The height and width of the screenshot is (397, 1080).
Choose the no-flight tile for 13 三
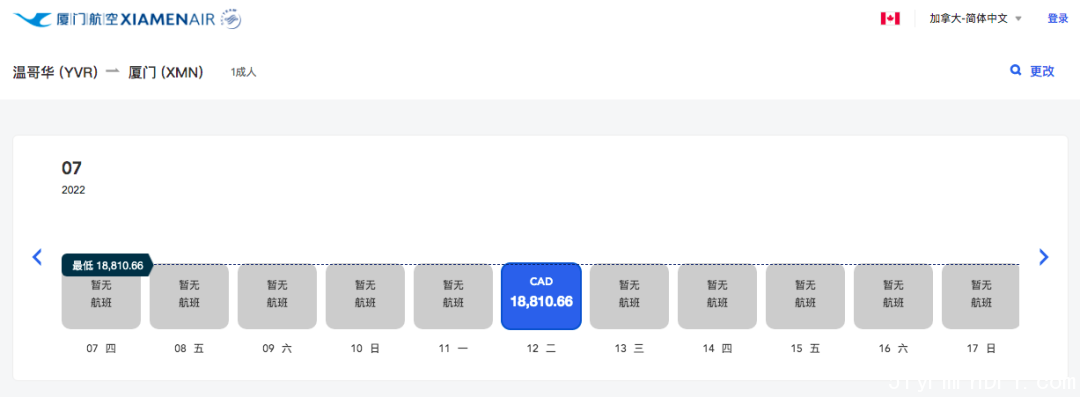point(630,296)
